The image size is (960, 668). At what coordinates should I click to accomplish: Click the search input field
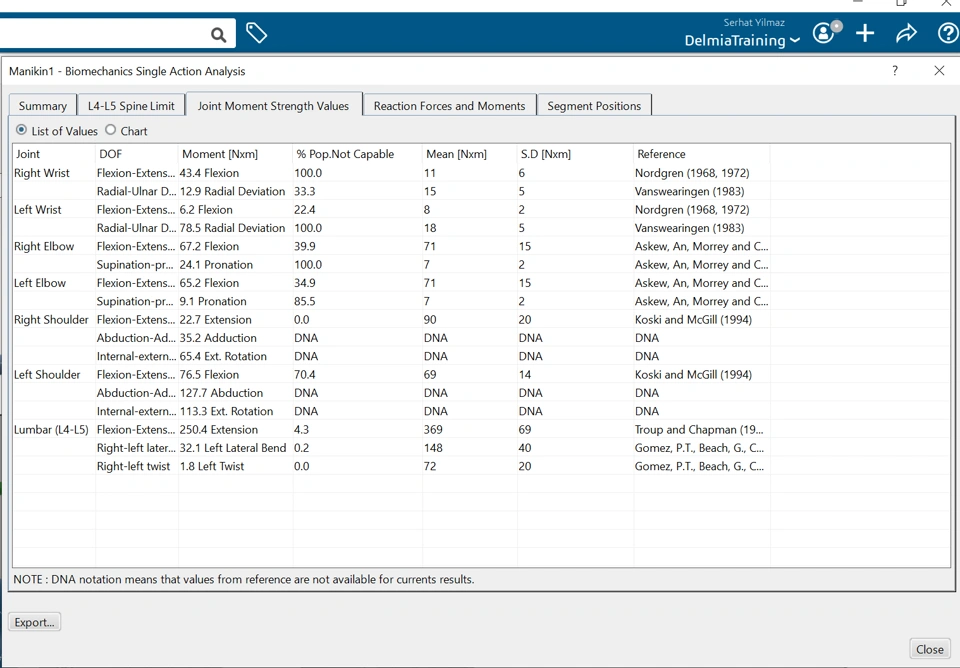click(100, 35)
